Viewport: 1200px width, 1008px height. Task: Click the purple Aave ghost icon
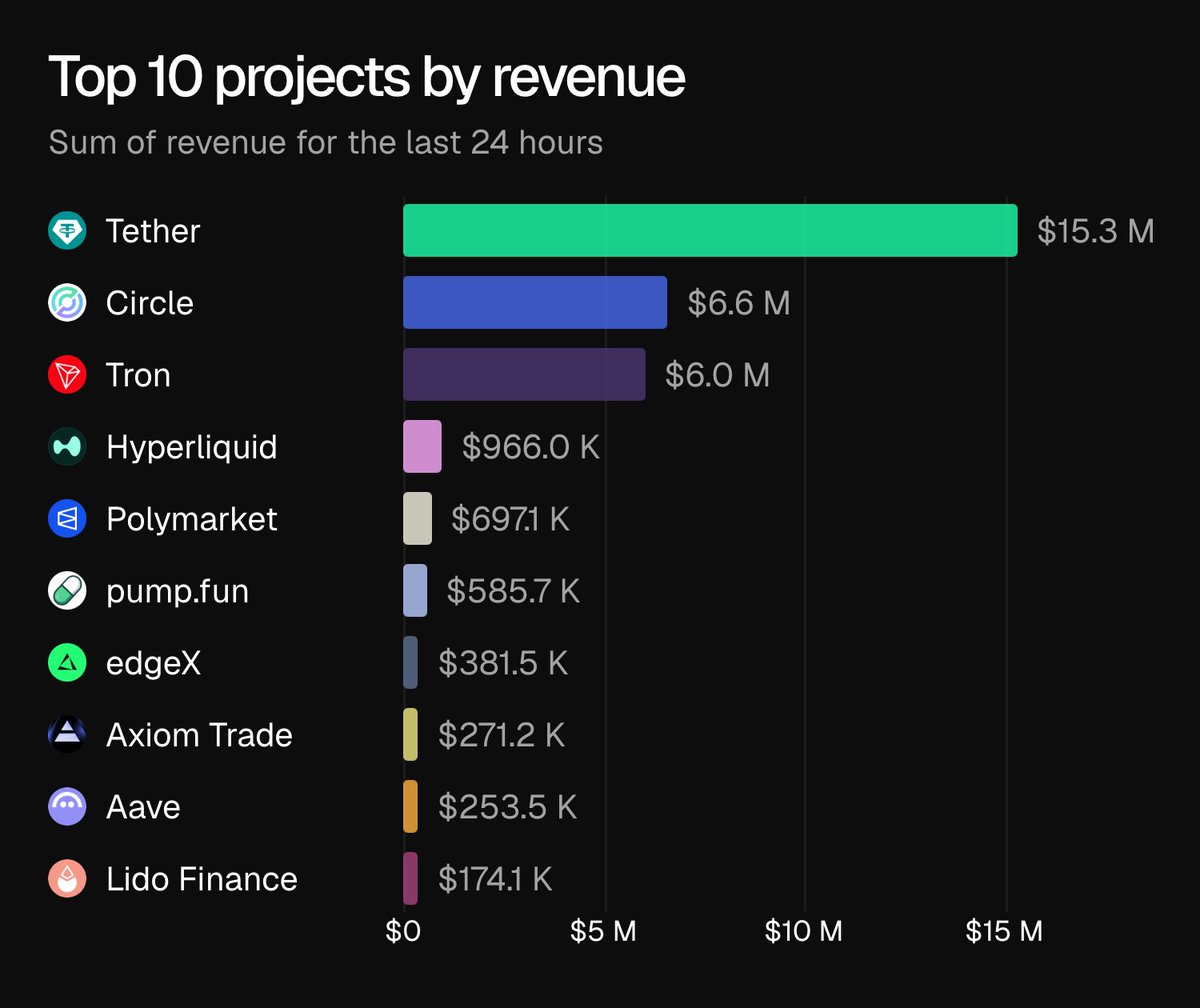67,807
